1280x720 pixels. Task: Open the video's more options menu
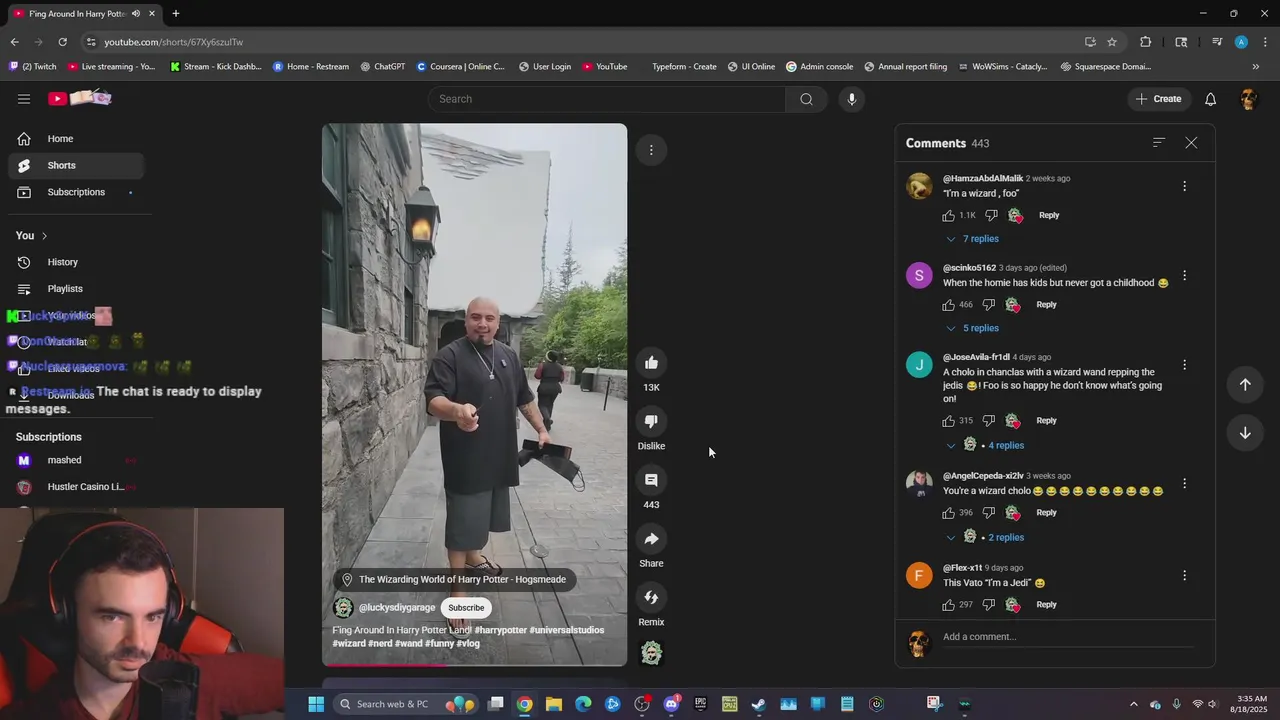(x=651, y=150)
